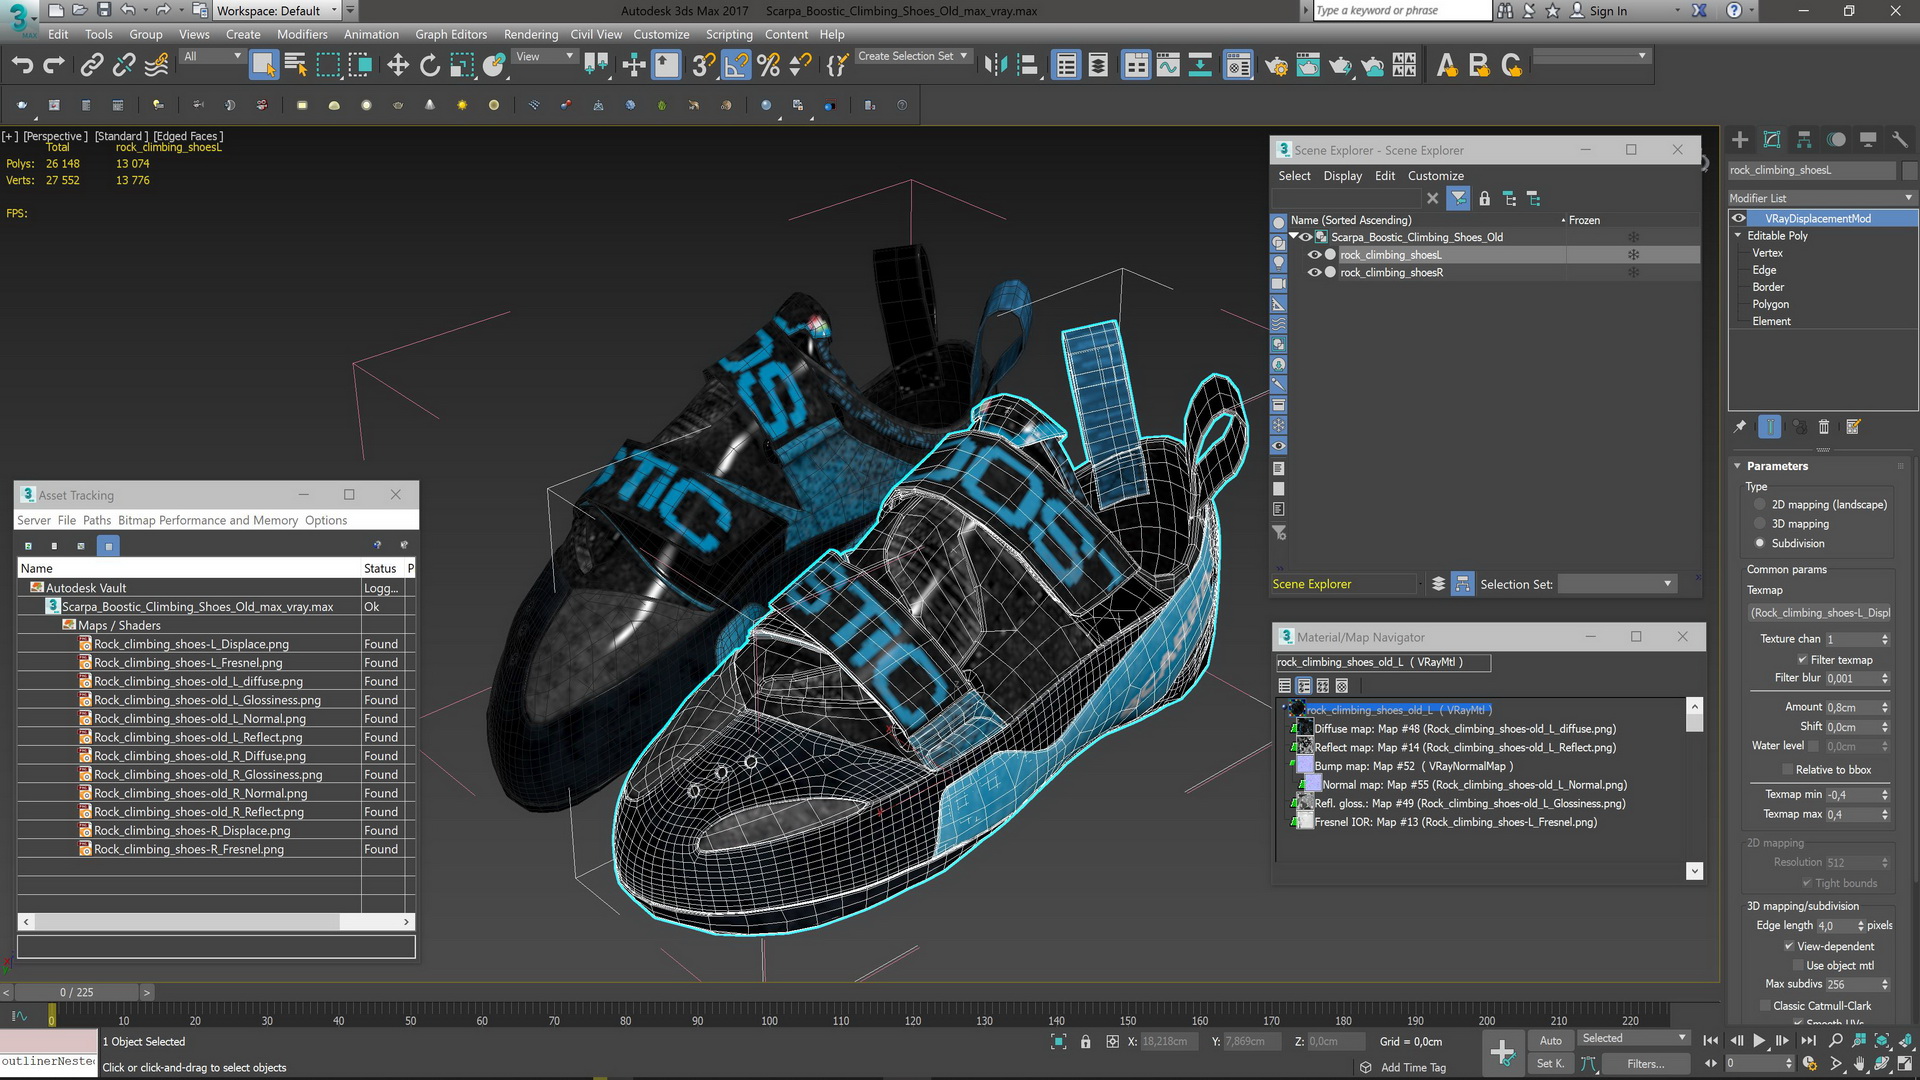Open the Selection Set dropdown in Scene Explorer
Viewport: 1920px width, 1080px height.
1616,584
